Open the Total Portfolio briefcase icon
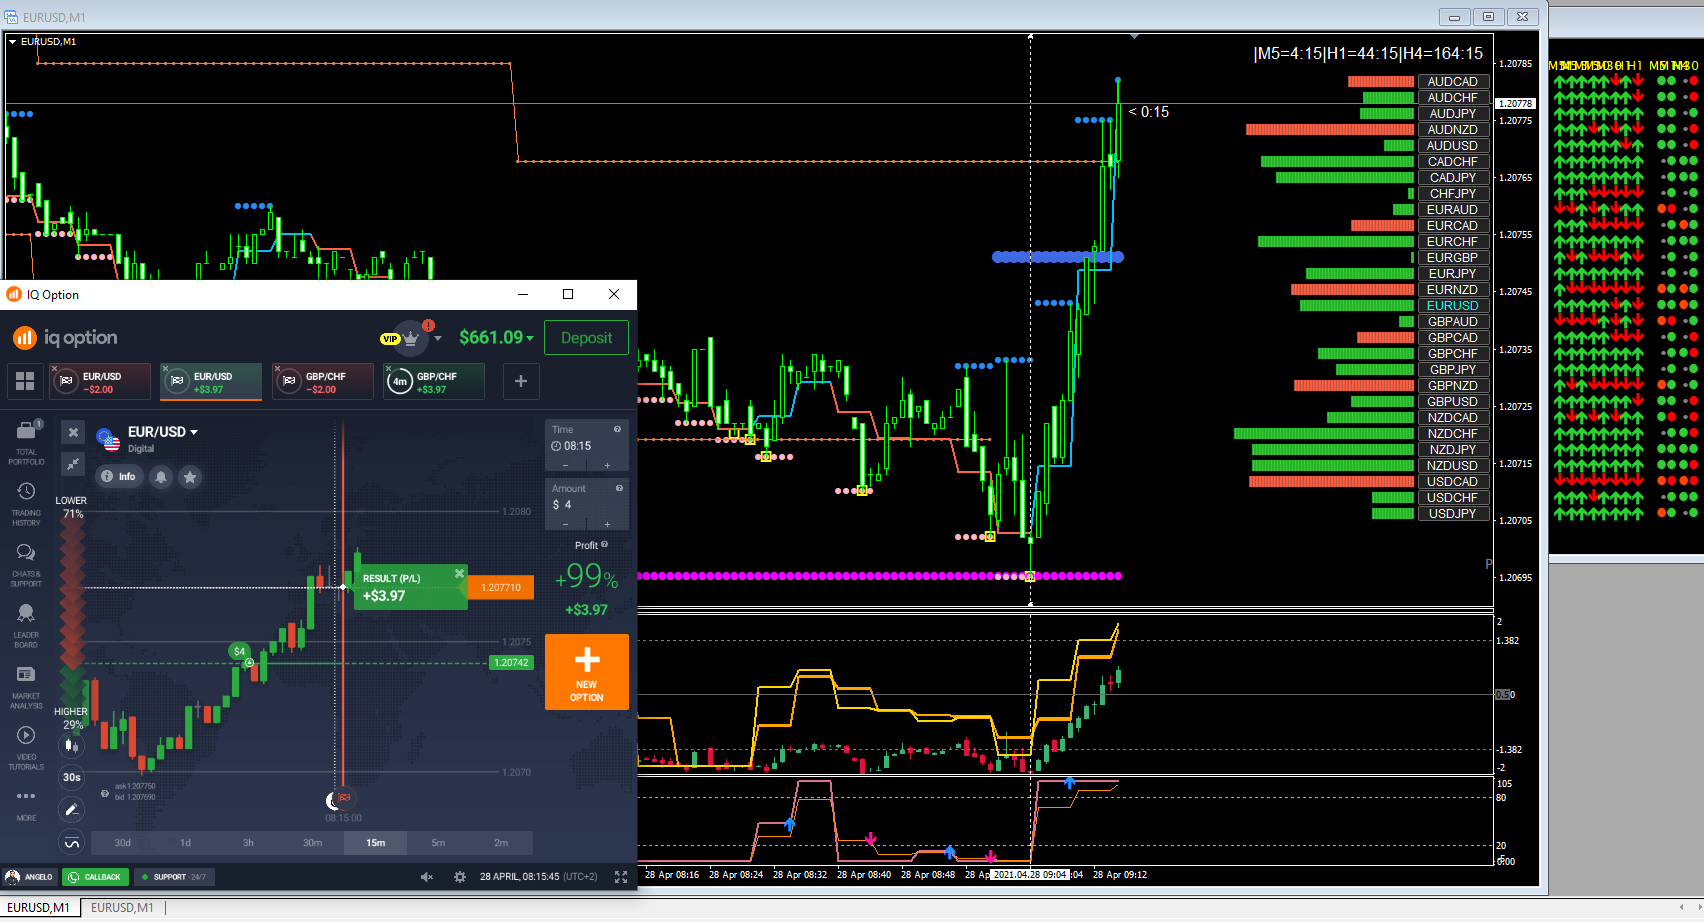Image resolution: width=1704 pixels, height=922 pixels. (26, 431)
